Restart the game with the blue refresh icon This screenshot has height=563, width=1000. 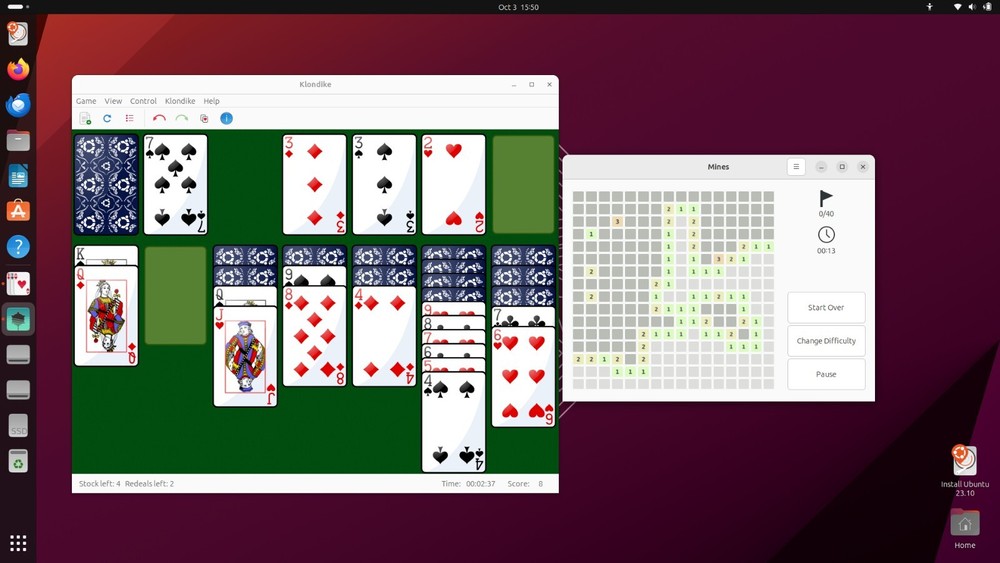[107, 119]
